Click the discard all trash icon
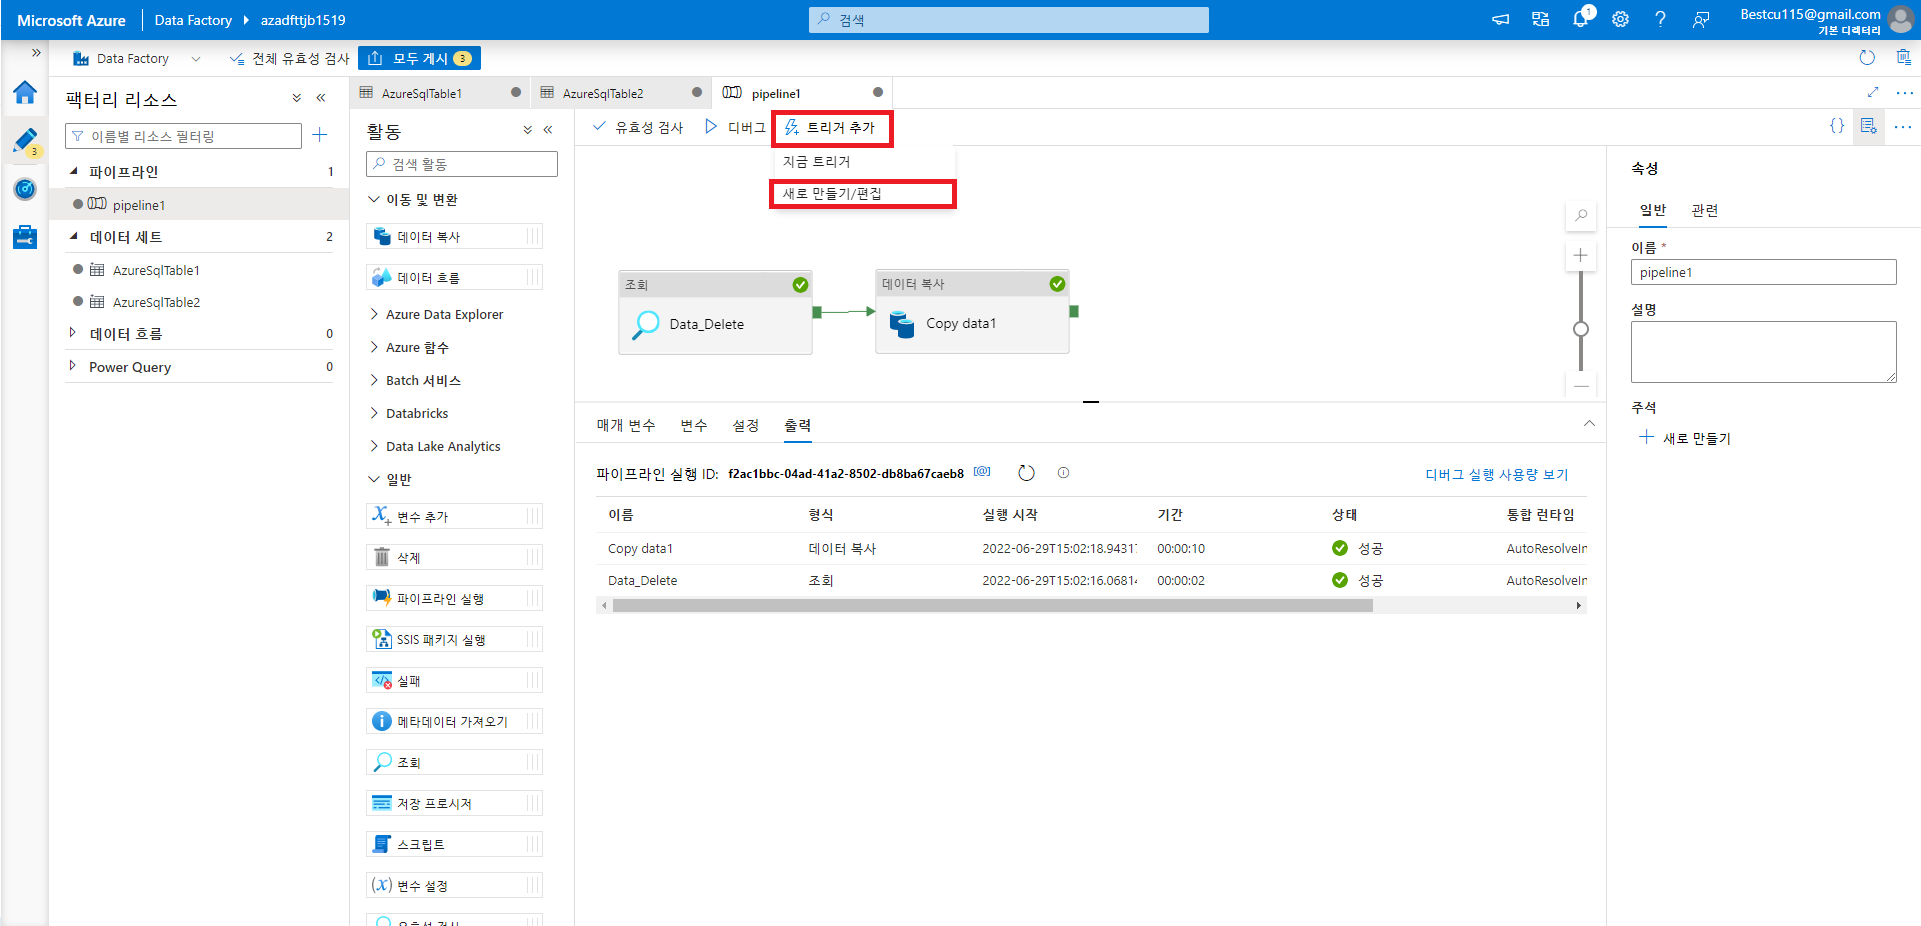The image size is (1921, 926). [x=1903, y=58]
